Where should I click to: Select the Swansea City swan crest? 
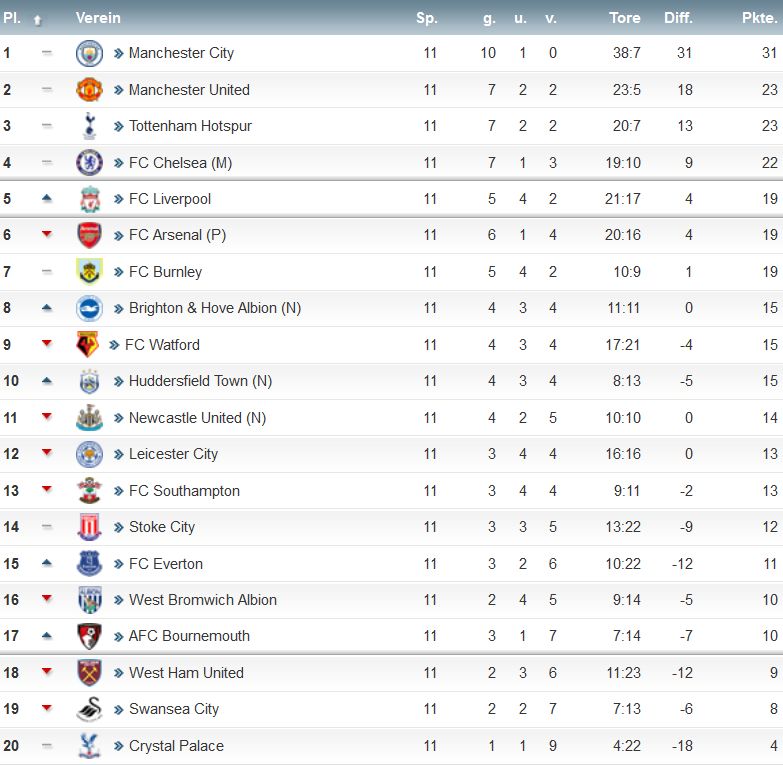(x=89, y=709)
